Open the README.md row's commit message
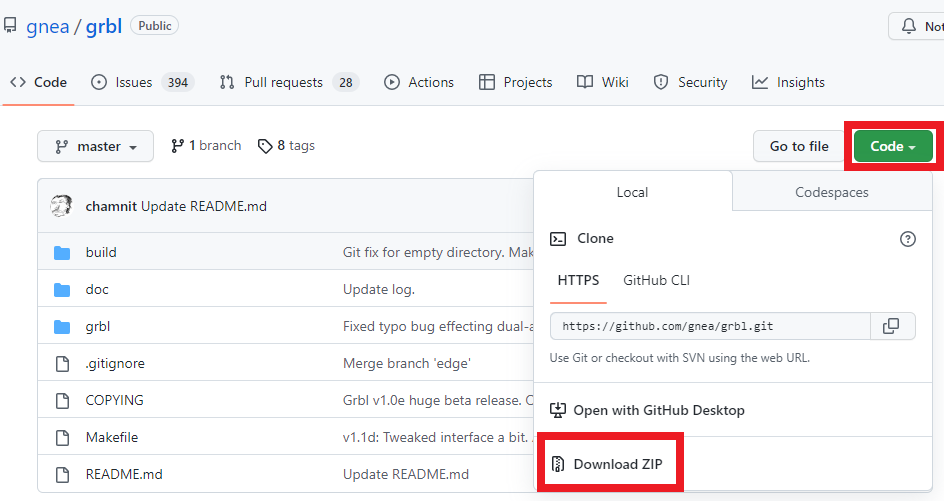944x501 pixels. [x=406, y=475]
